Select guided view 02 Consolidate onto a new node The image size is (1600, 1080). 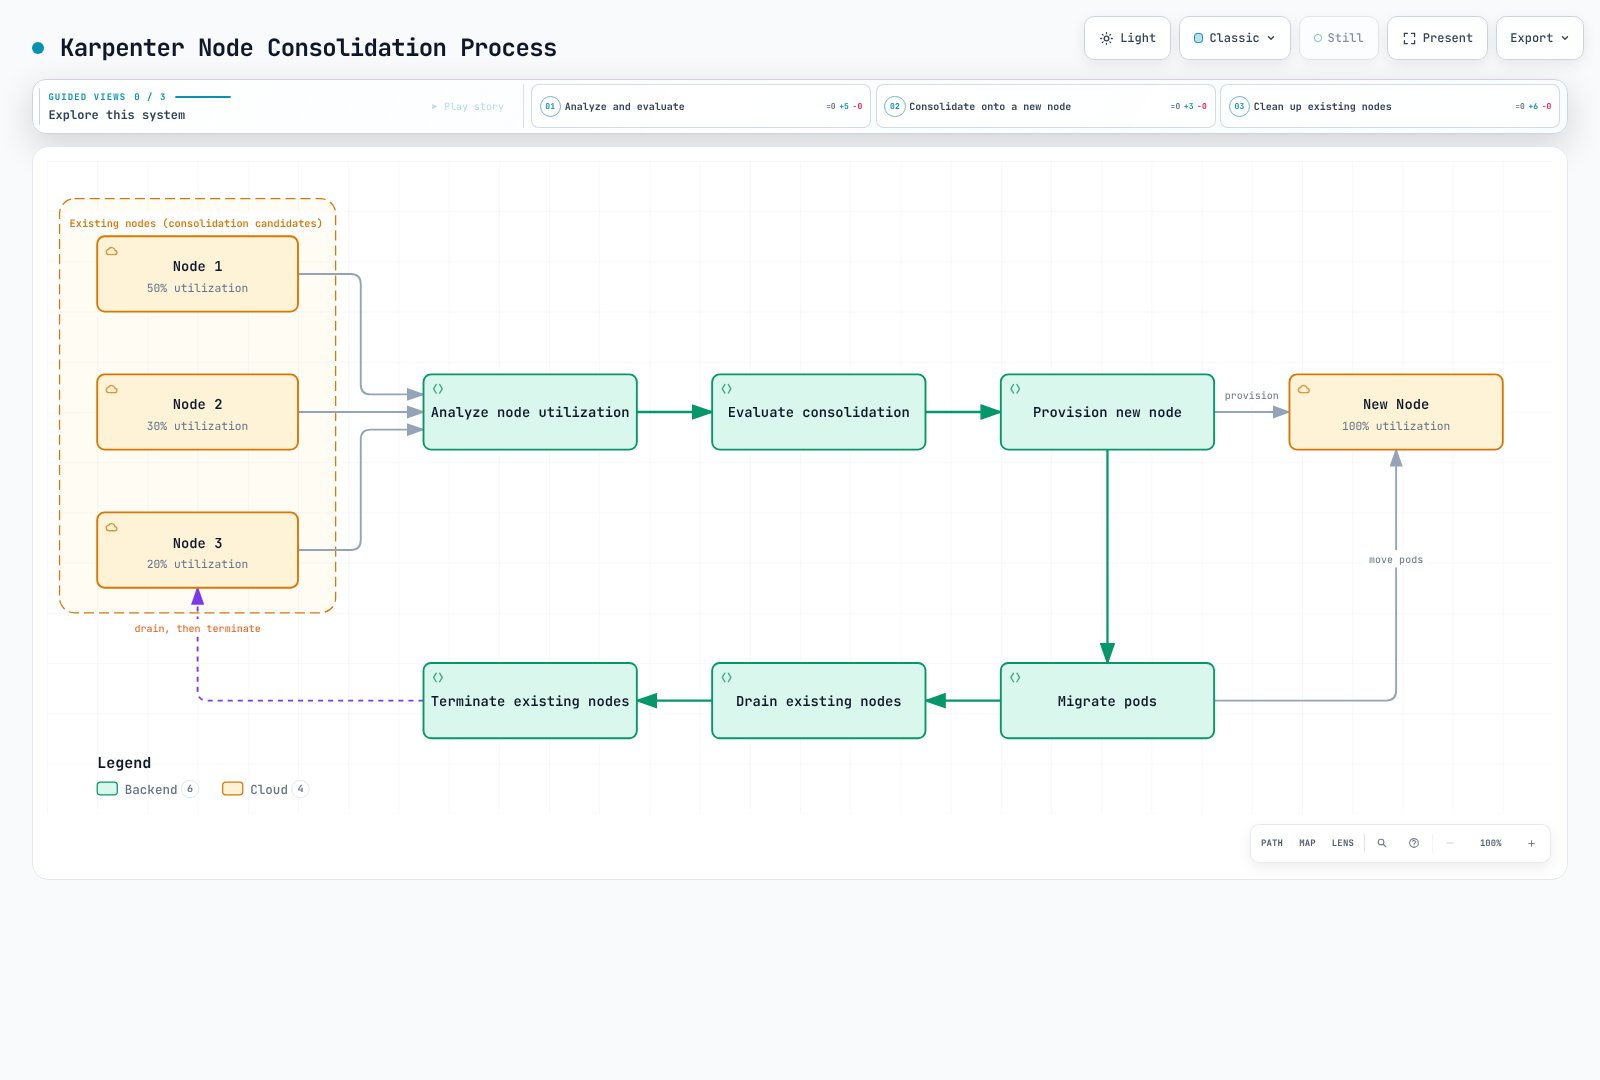(x=1045, y=106)
